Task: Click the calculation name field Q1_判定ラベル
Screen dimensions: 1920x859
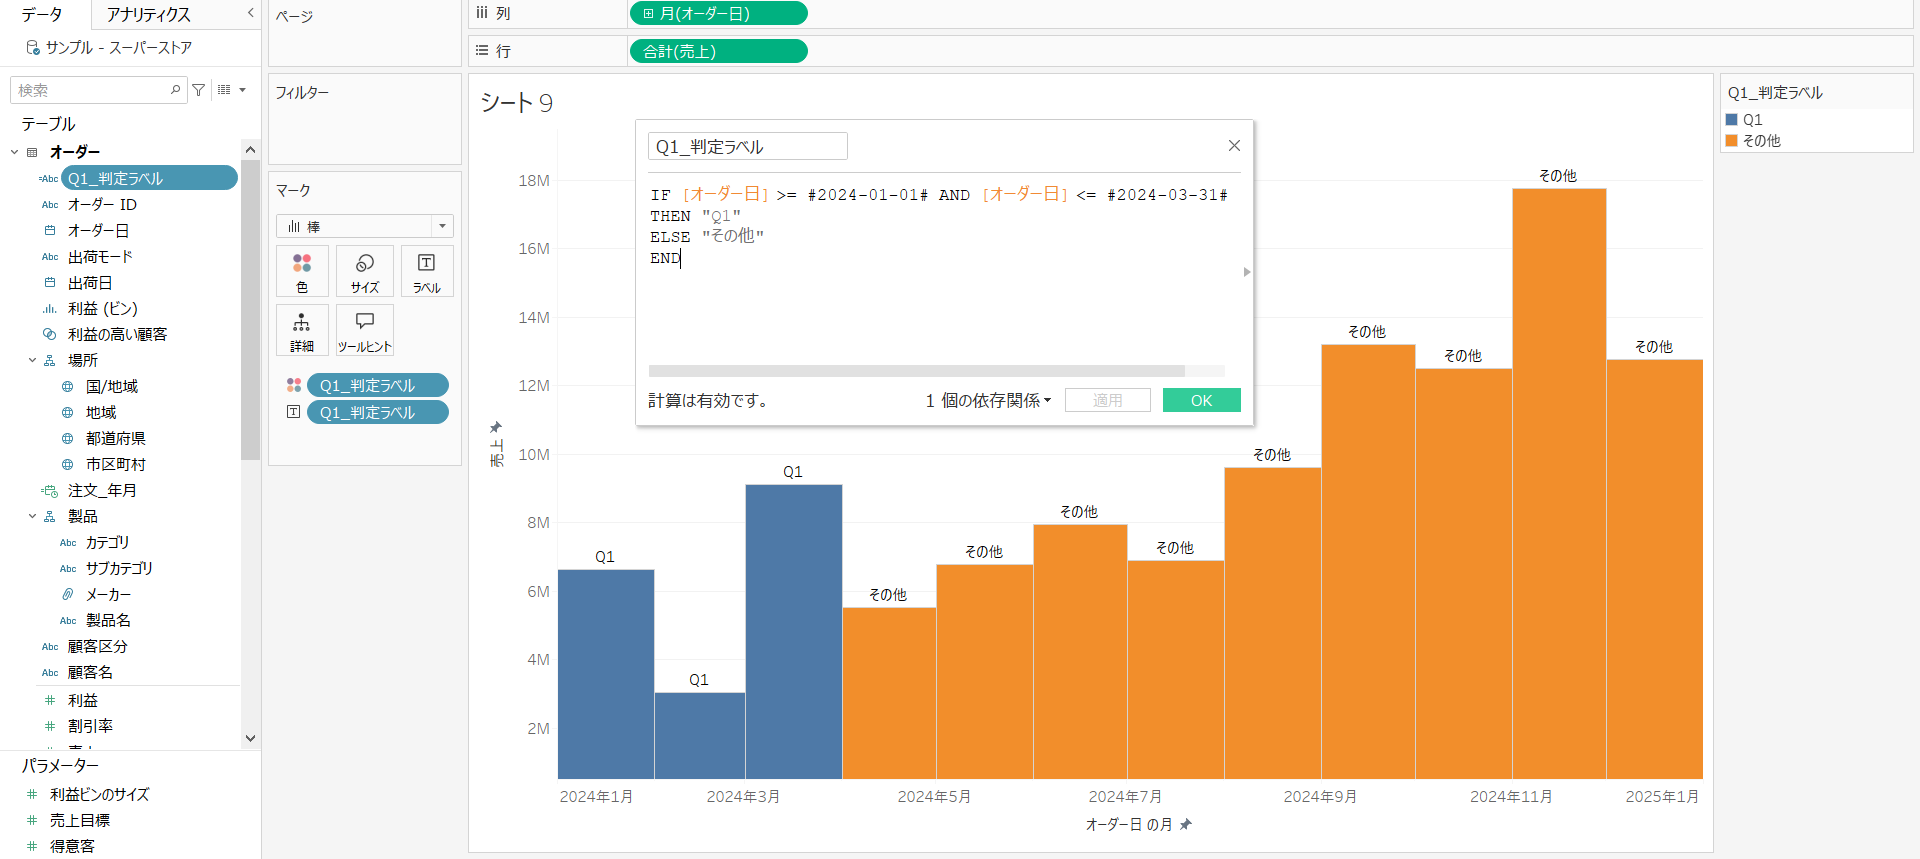Action: [x=747, y=146]
